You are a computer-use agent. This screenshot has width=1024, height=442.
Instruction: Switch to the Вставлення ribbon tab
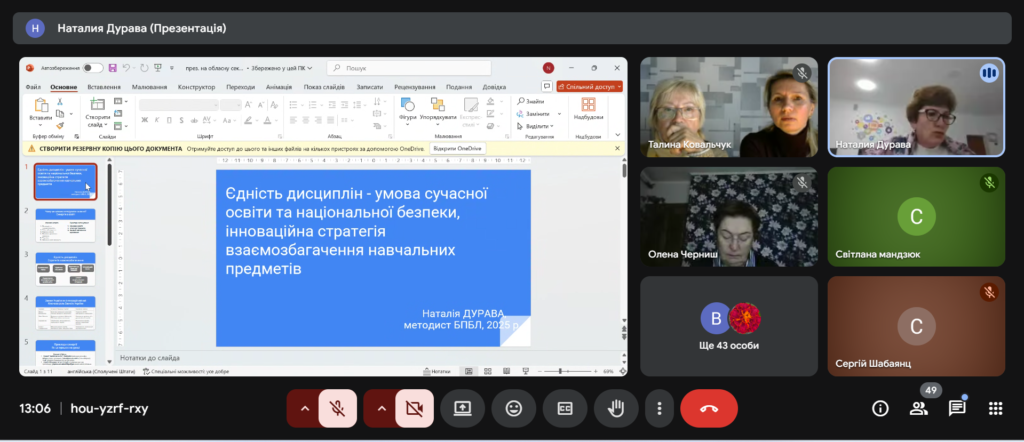pyautogui.click(x=104, y=87)
